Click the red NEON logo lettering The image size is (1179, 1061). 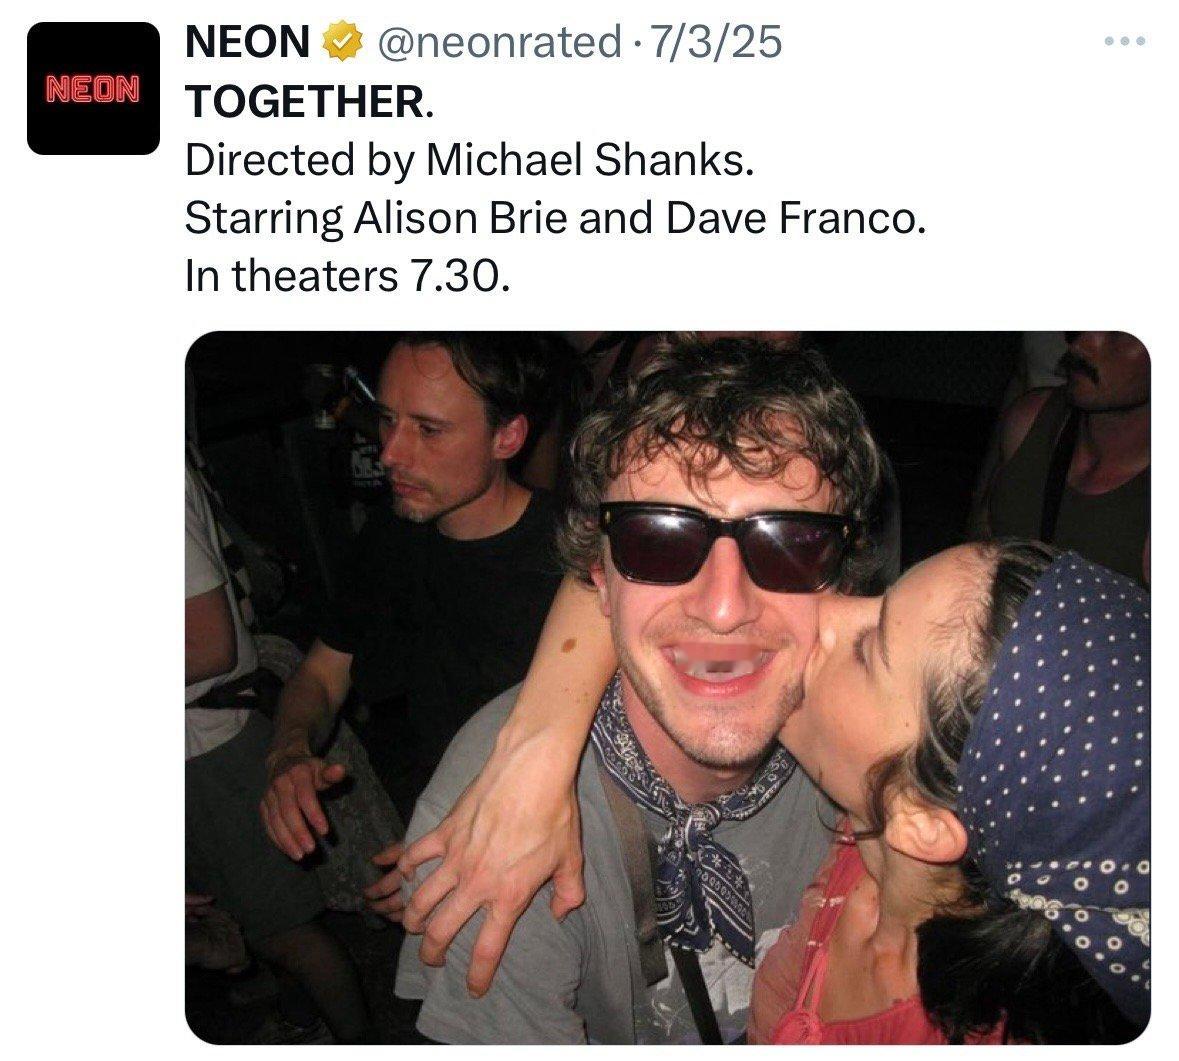pos(93,89)
